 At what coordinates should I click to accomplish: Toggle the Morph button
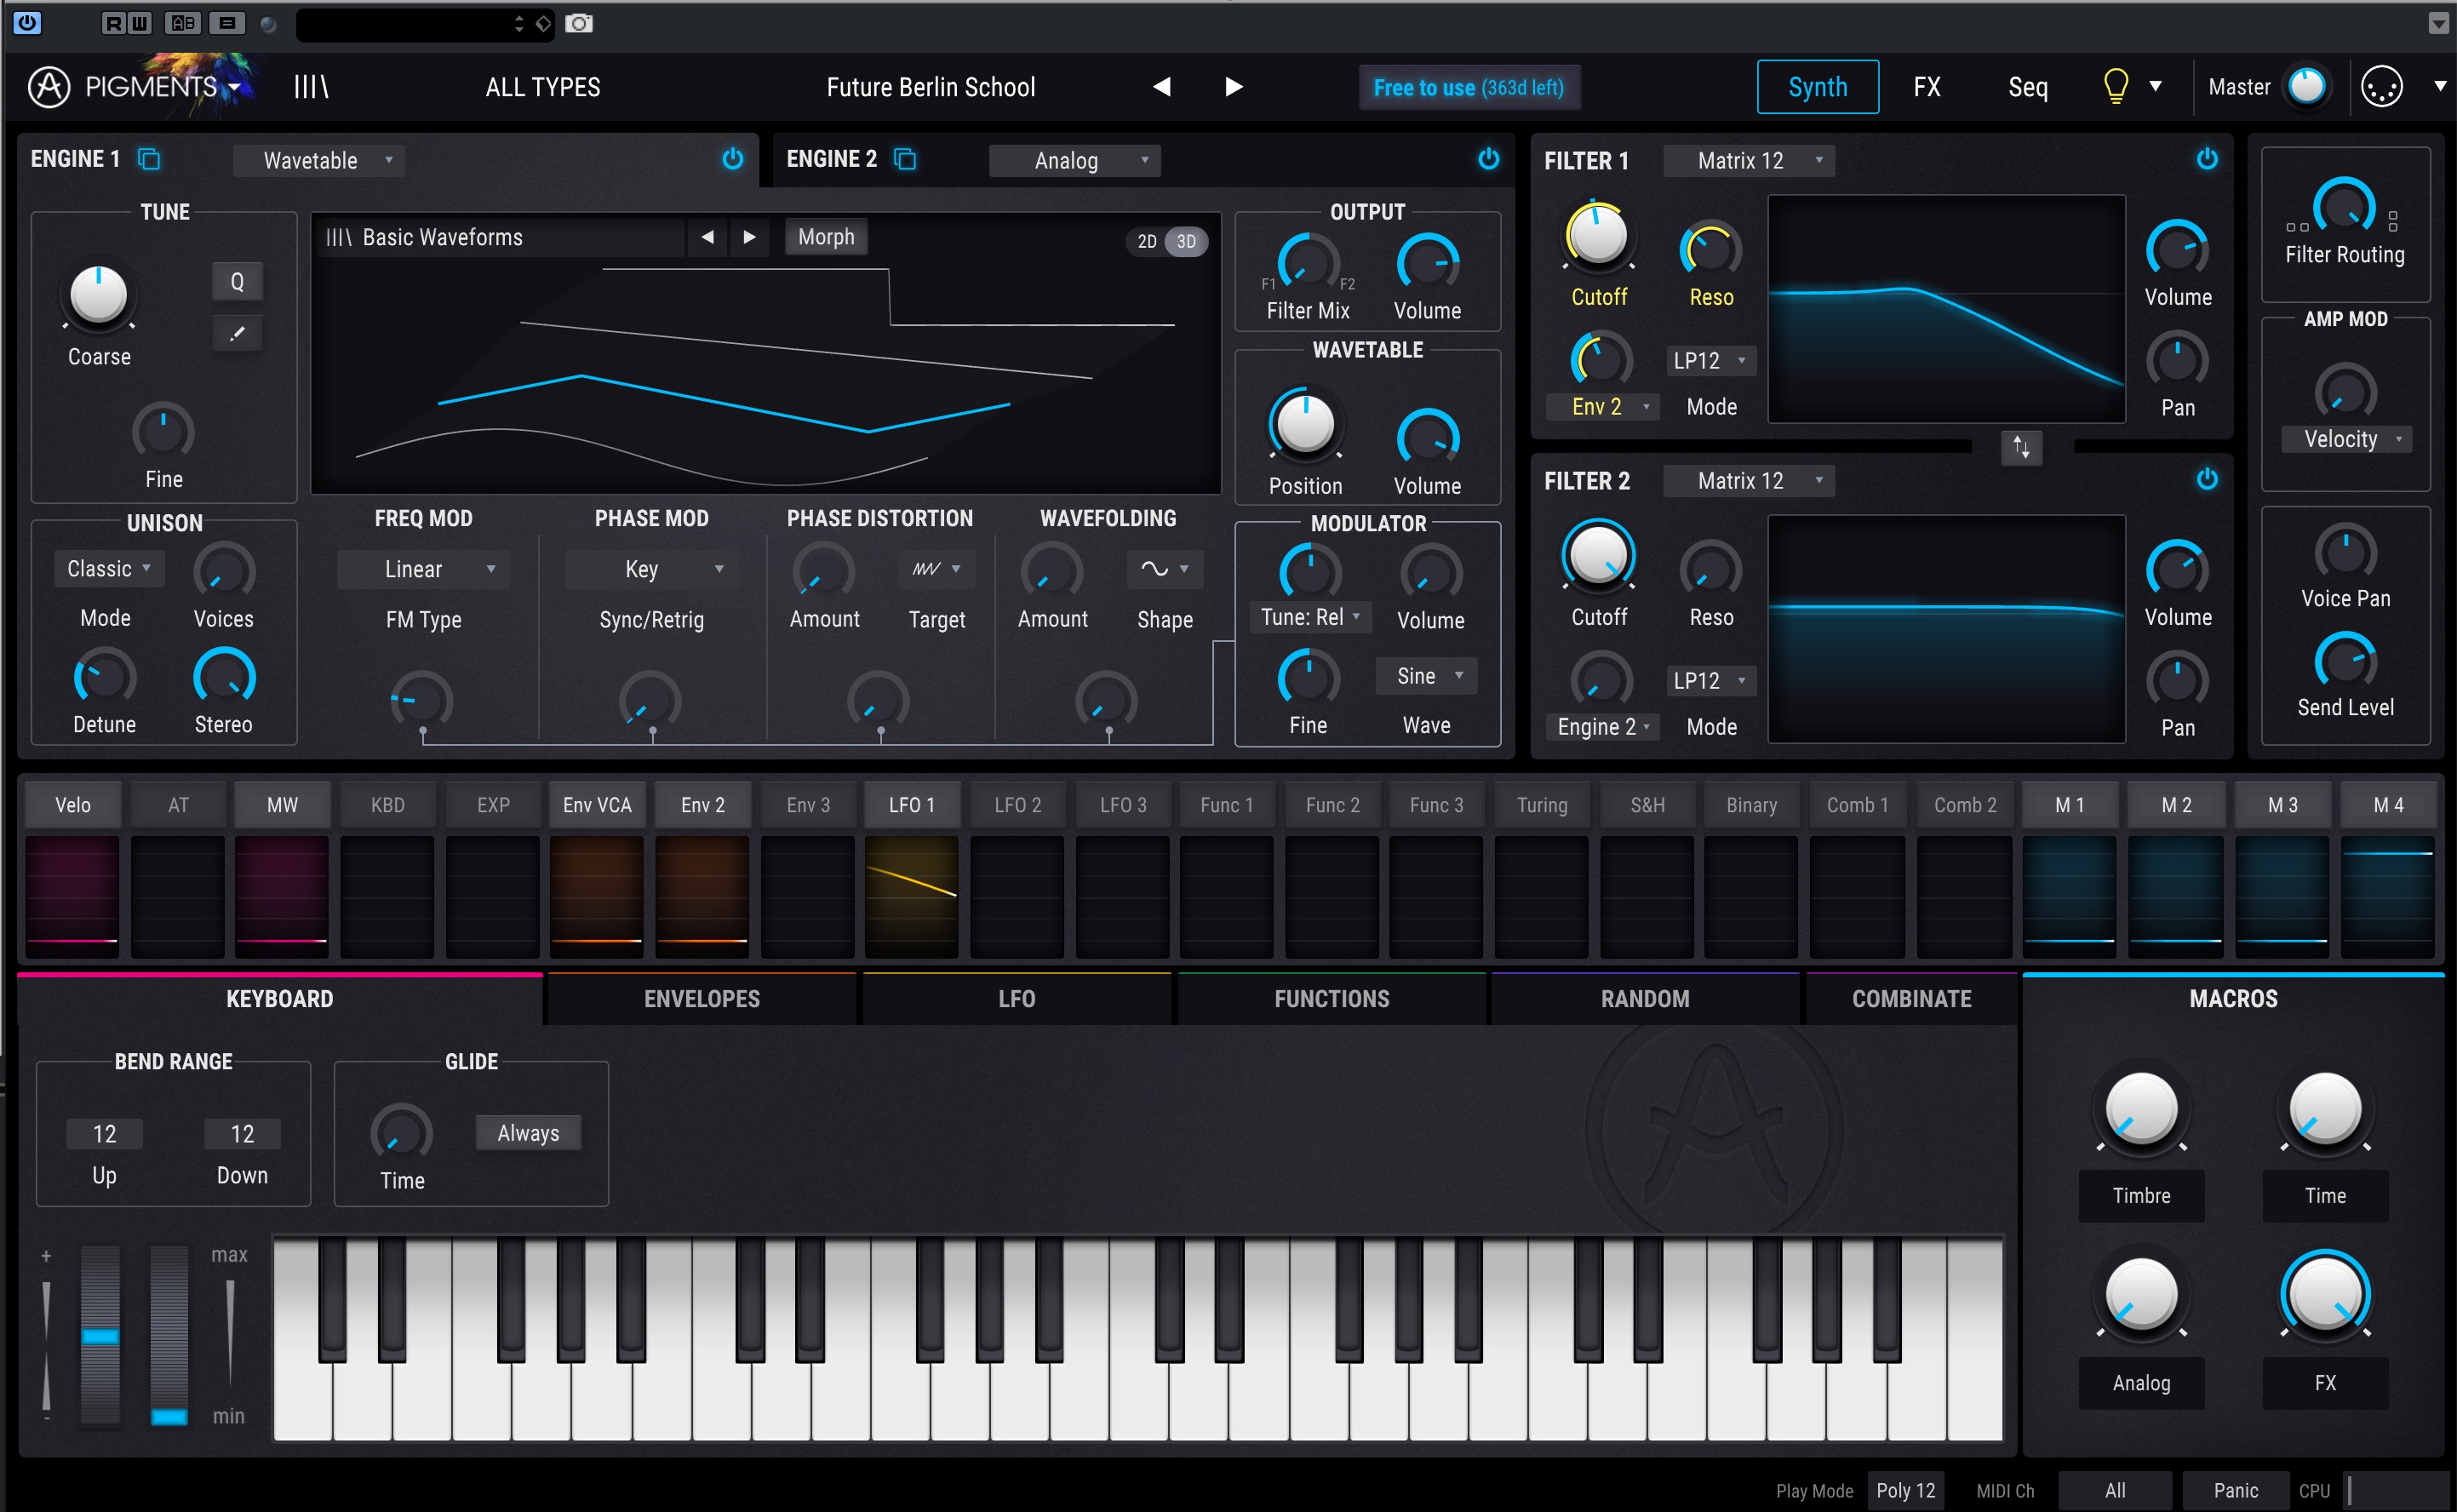coord(826,237)
